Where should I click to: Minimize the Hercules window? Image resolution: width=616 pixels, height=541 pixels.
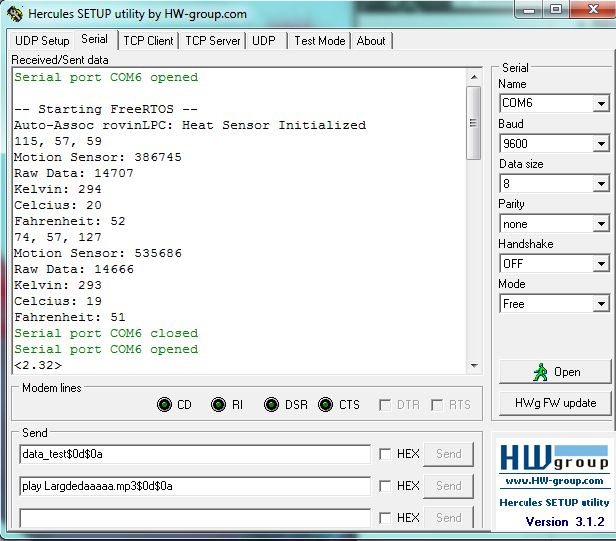click(529, 9)
